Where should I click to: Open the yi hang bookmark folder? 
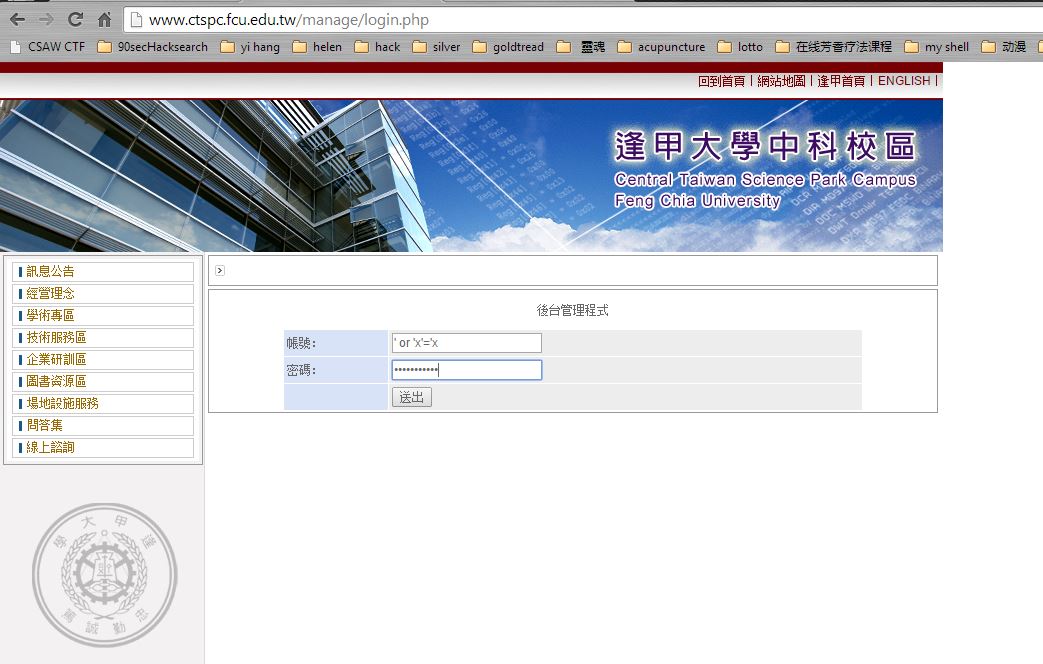click(250, 47)
